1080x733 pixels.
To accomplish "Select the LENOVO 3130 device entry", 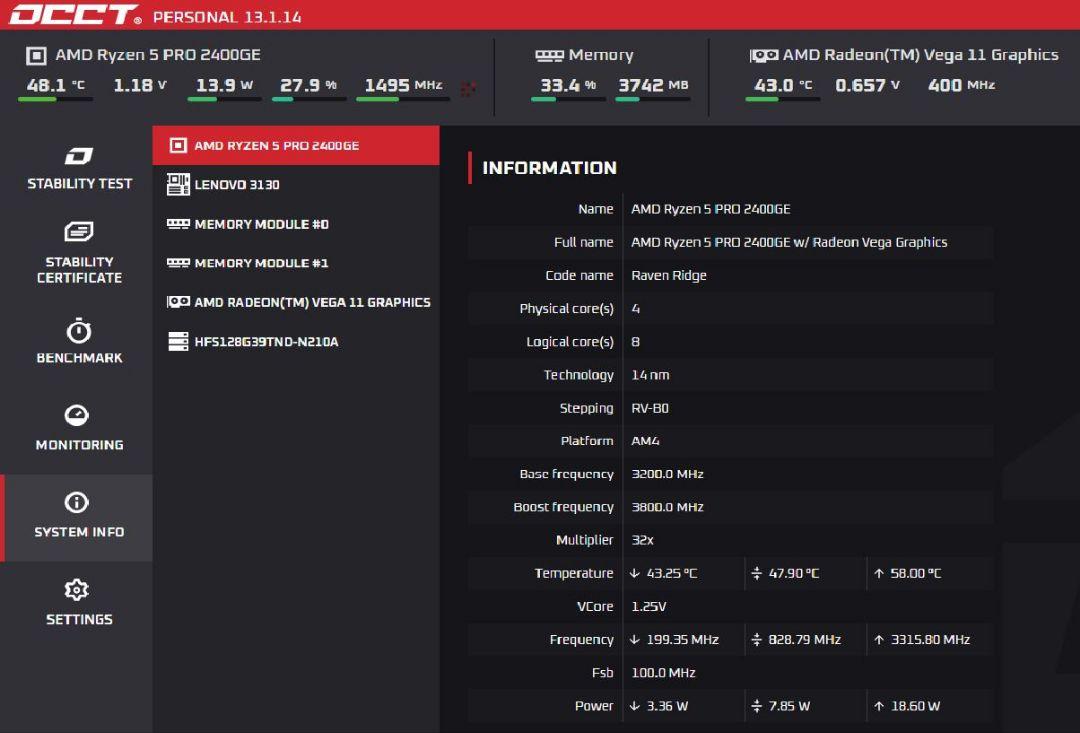I will click(295, 185).
